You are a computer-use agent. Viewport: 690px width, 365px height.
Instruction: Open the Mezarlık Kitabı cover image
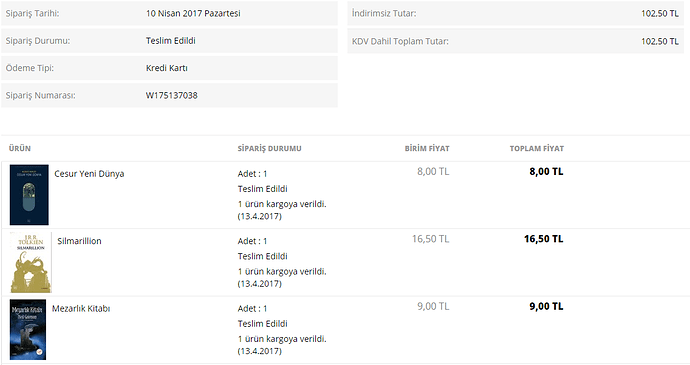[28, 330]
